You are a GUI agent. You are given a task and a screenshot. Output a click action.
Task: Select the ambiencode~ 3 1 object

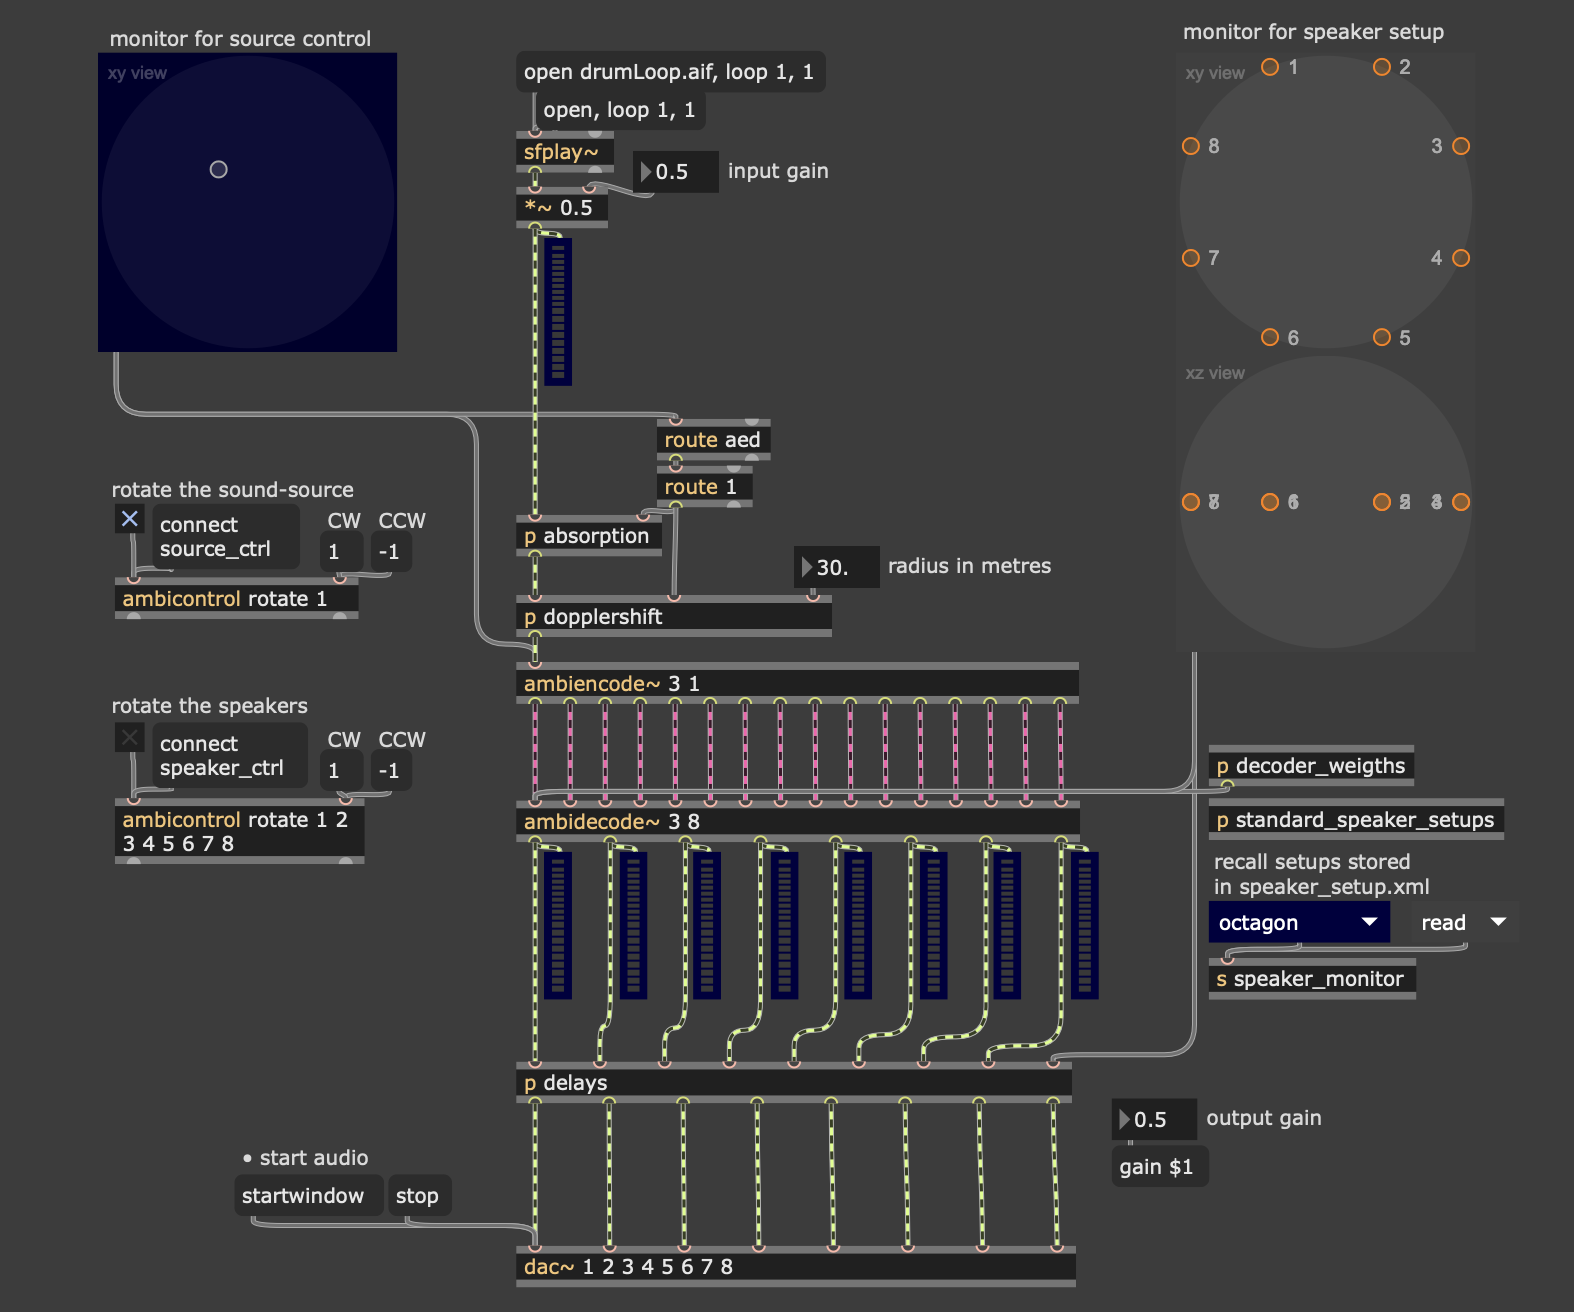798,683
